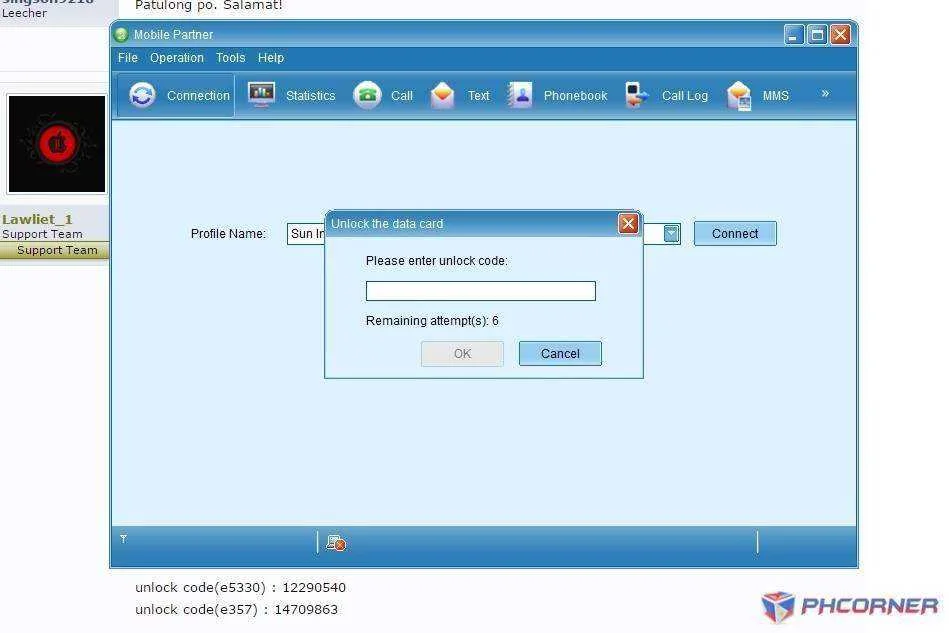The width and height of the screenshot is (949, 633).
Task: Expand the Profile Name dropdown arrow
Action: (x=671, y=234)
